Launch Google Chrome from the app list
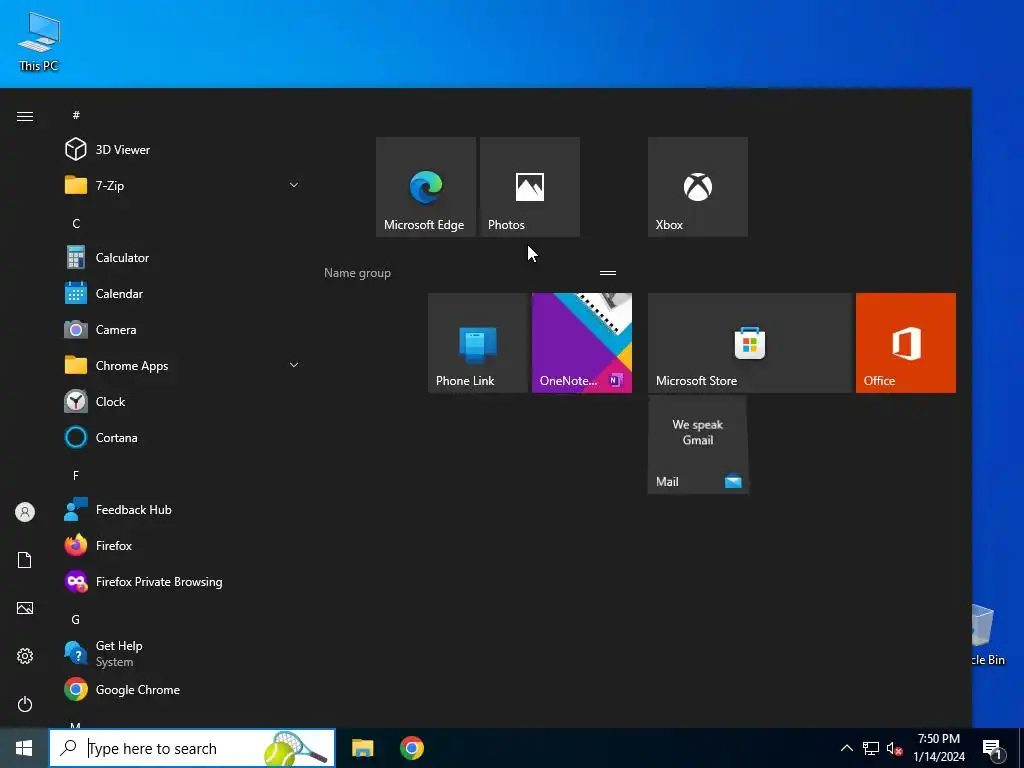This screenshot has height=768, width=1024. pos(182,690)
